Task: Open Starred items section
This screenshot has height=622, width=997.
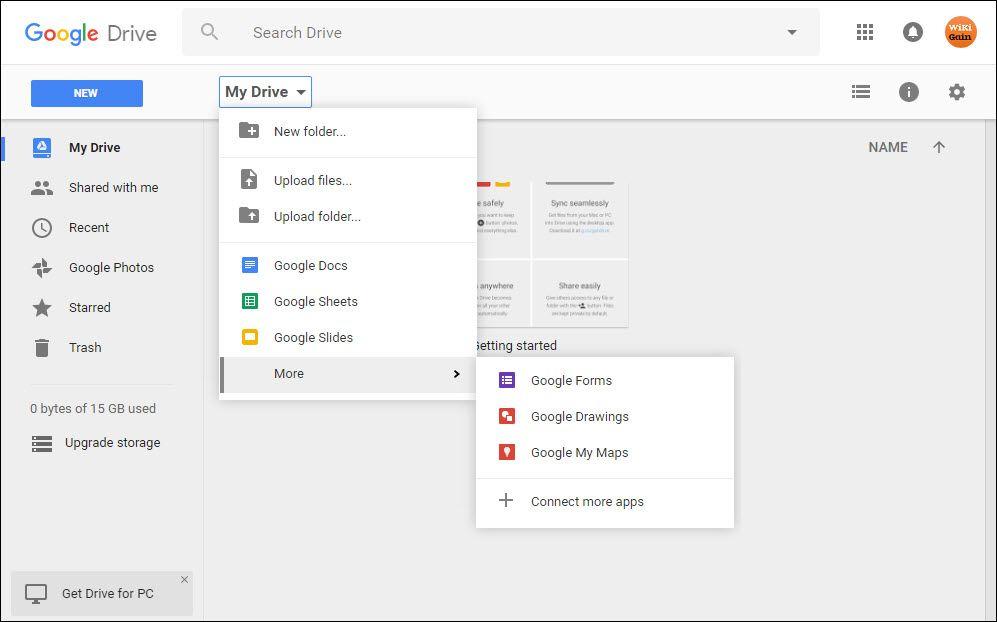Action: point(90,308)
